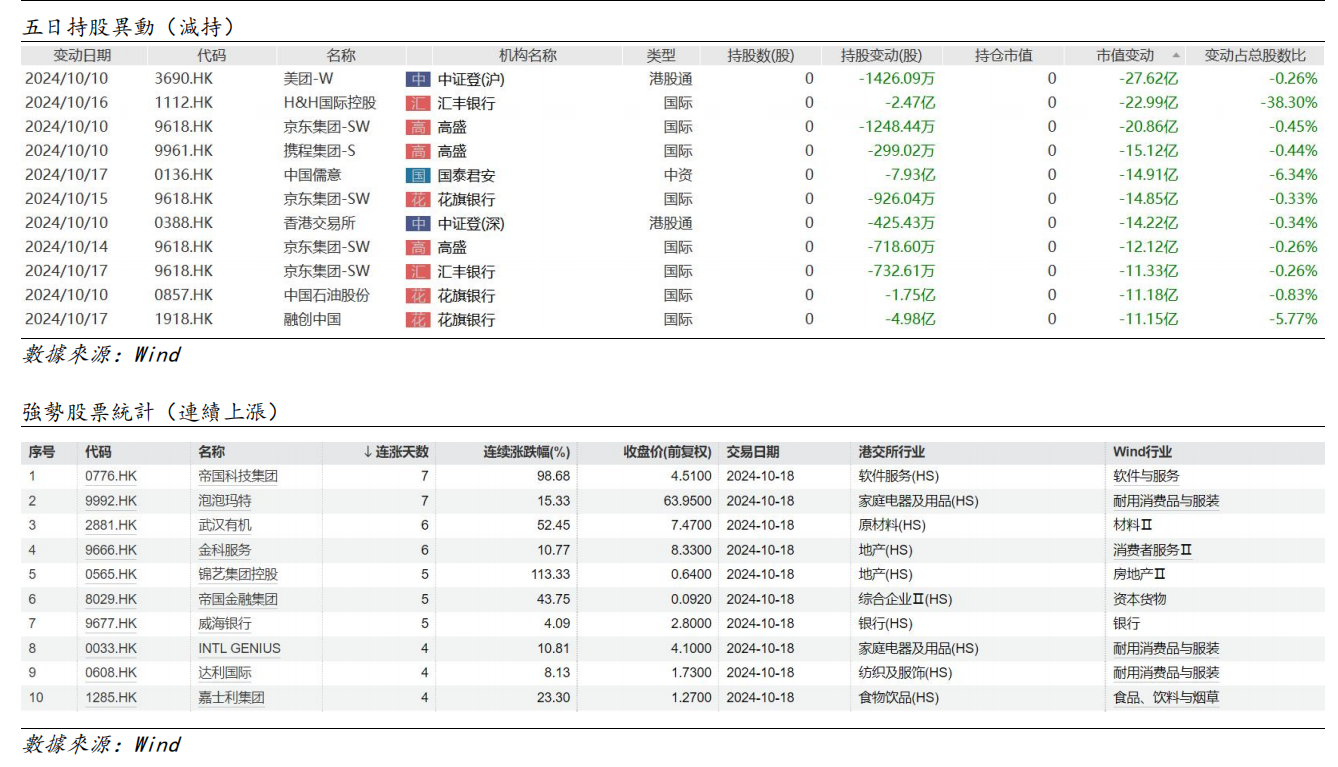Open stock code 1285.HK link

point(111,698)
